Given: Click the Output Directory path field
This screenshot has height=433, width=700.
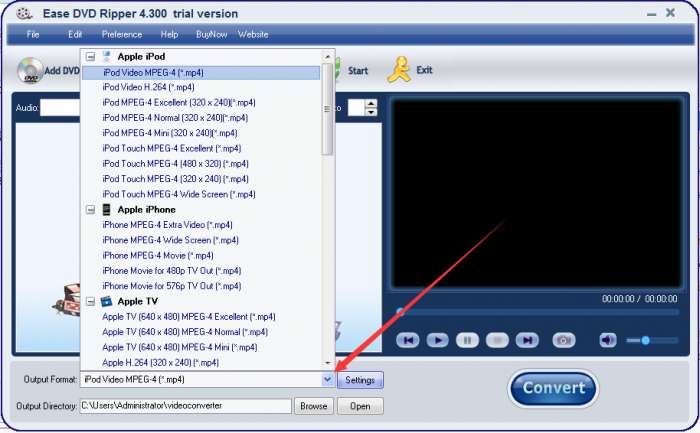Looking at the screenshot, I should click(186, 406).
